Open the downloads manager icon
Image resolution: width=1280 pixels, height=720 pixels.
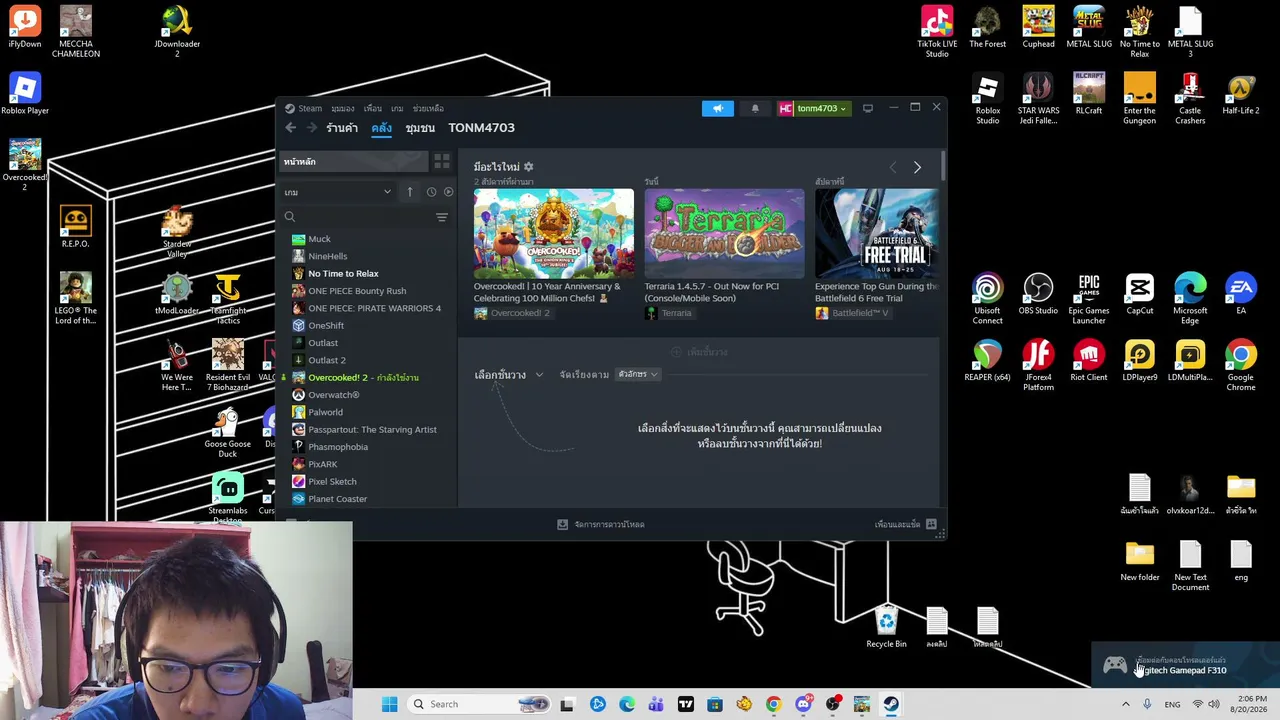tap(563, 524)
